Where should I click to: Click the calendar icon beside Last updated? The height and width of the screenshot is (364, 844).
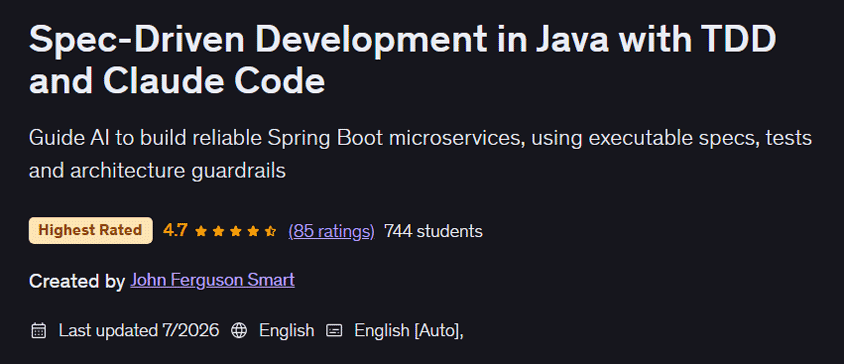point(39,330)
